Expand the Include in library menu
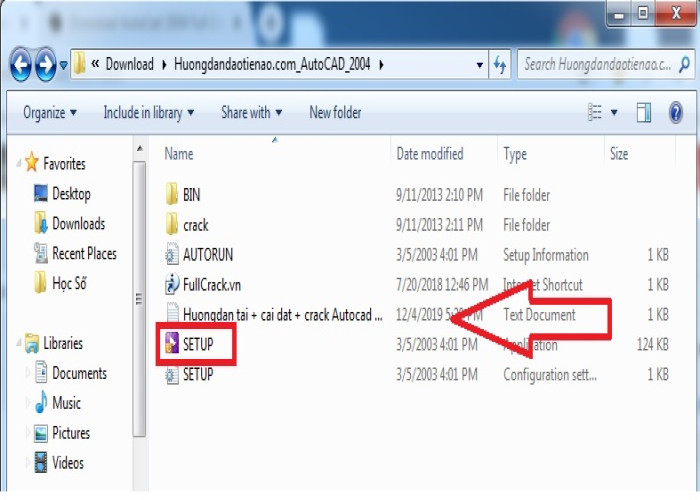 (x=149, y=113)
